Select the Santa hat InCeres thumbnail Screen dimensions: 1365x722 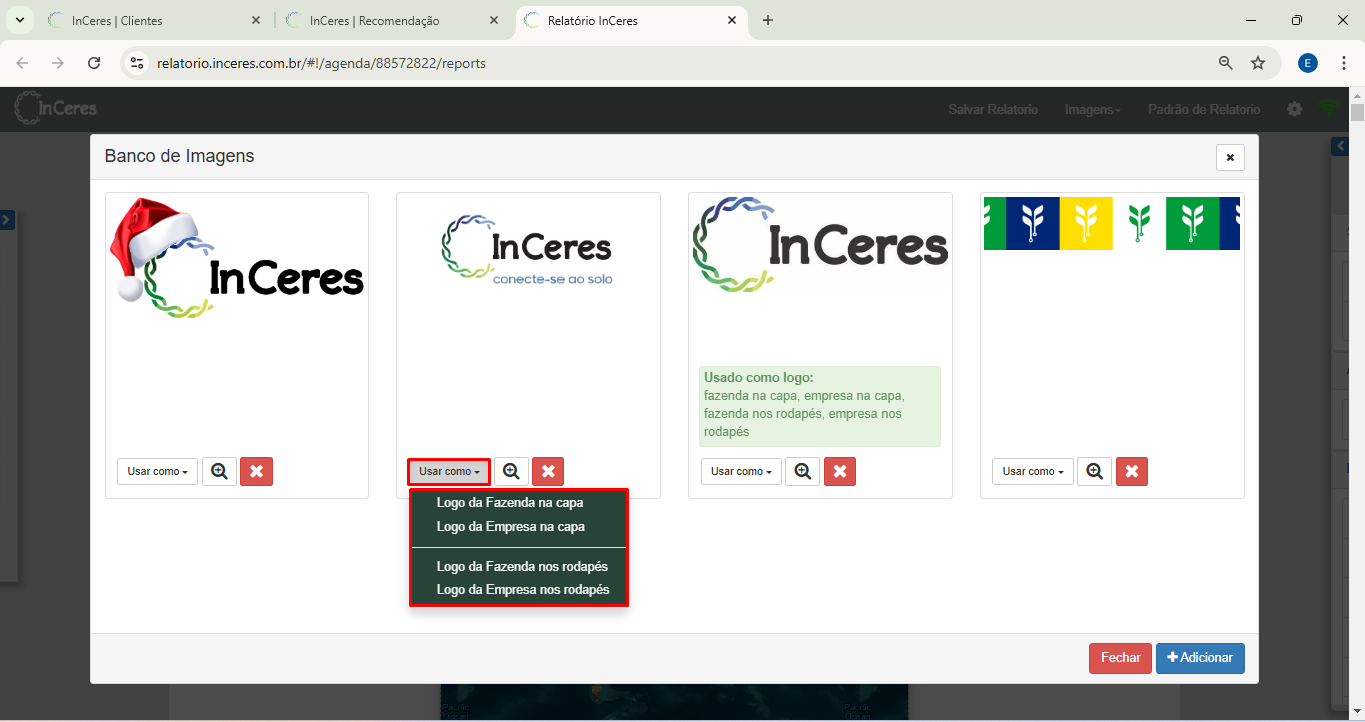(x=236, y=260)
